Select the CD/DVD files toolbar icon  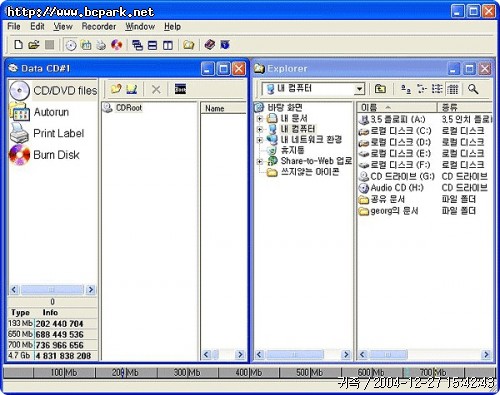pyautogui.click(x=71, y=45)
